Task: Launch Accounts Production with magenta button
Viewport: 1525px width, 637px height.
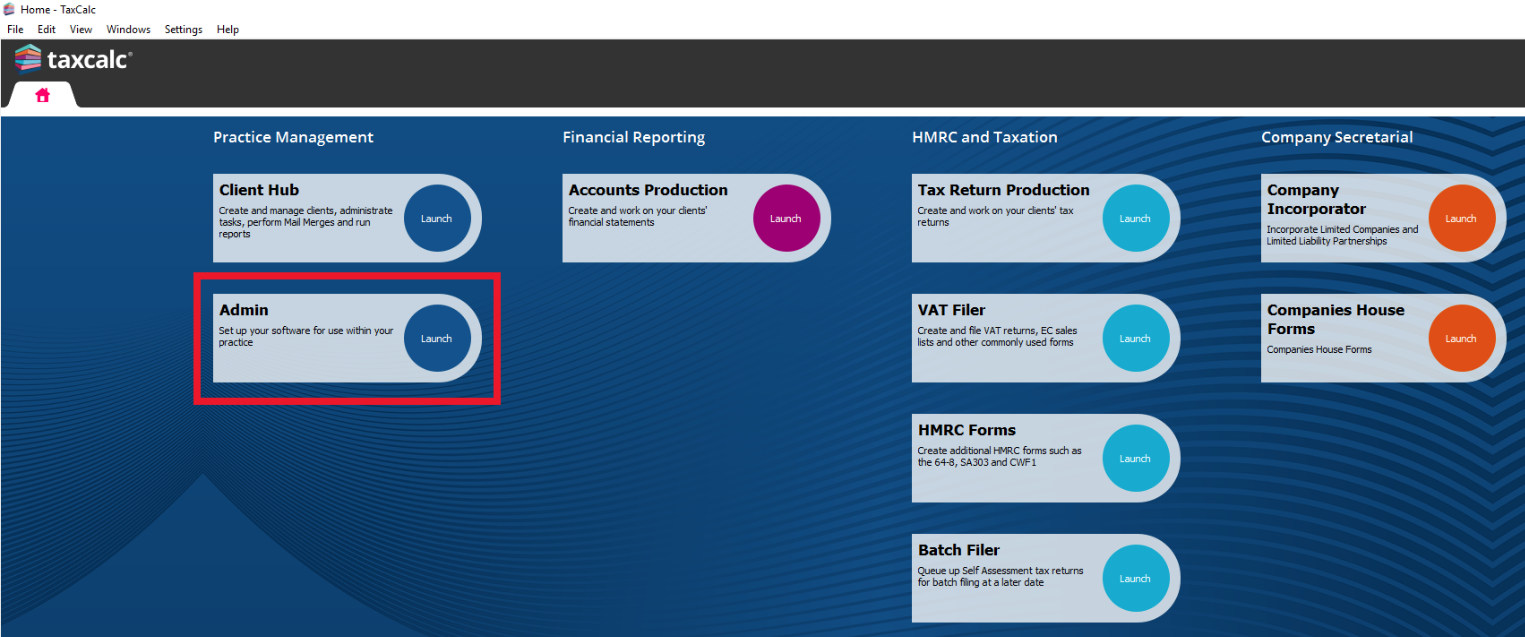Action: coord(785,219)
